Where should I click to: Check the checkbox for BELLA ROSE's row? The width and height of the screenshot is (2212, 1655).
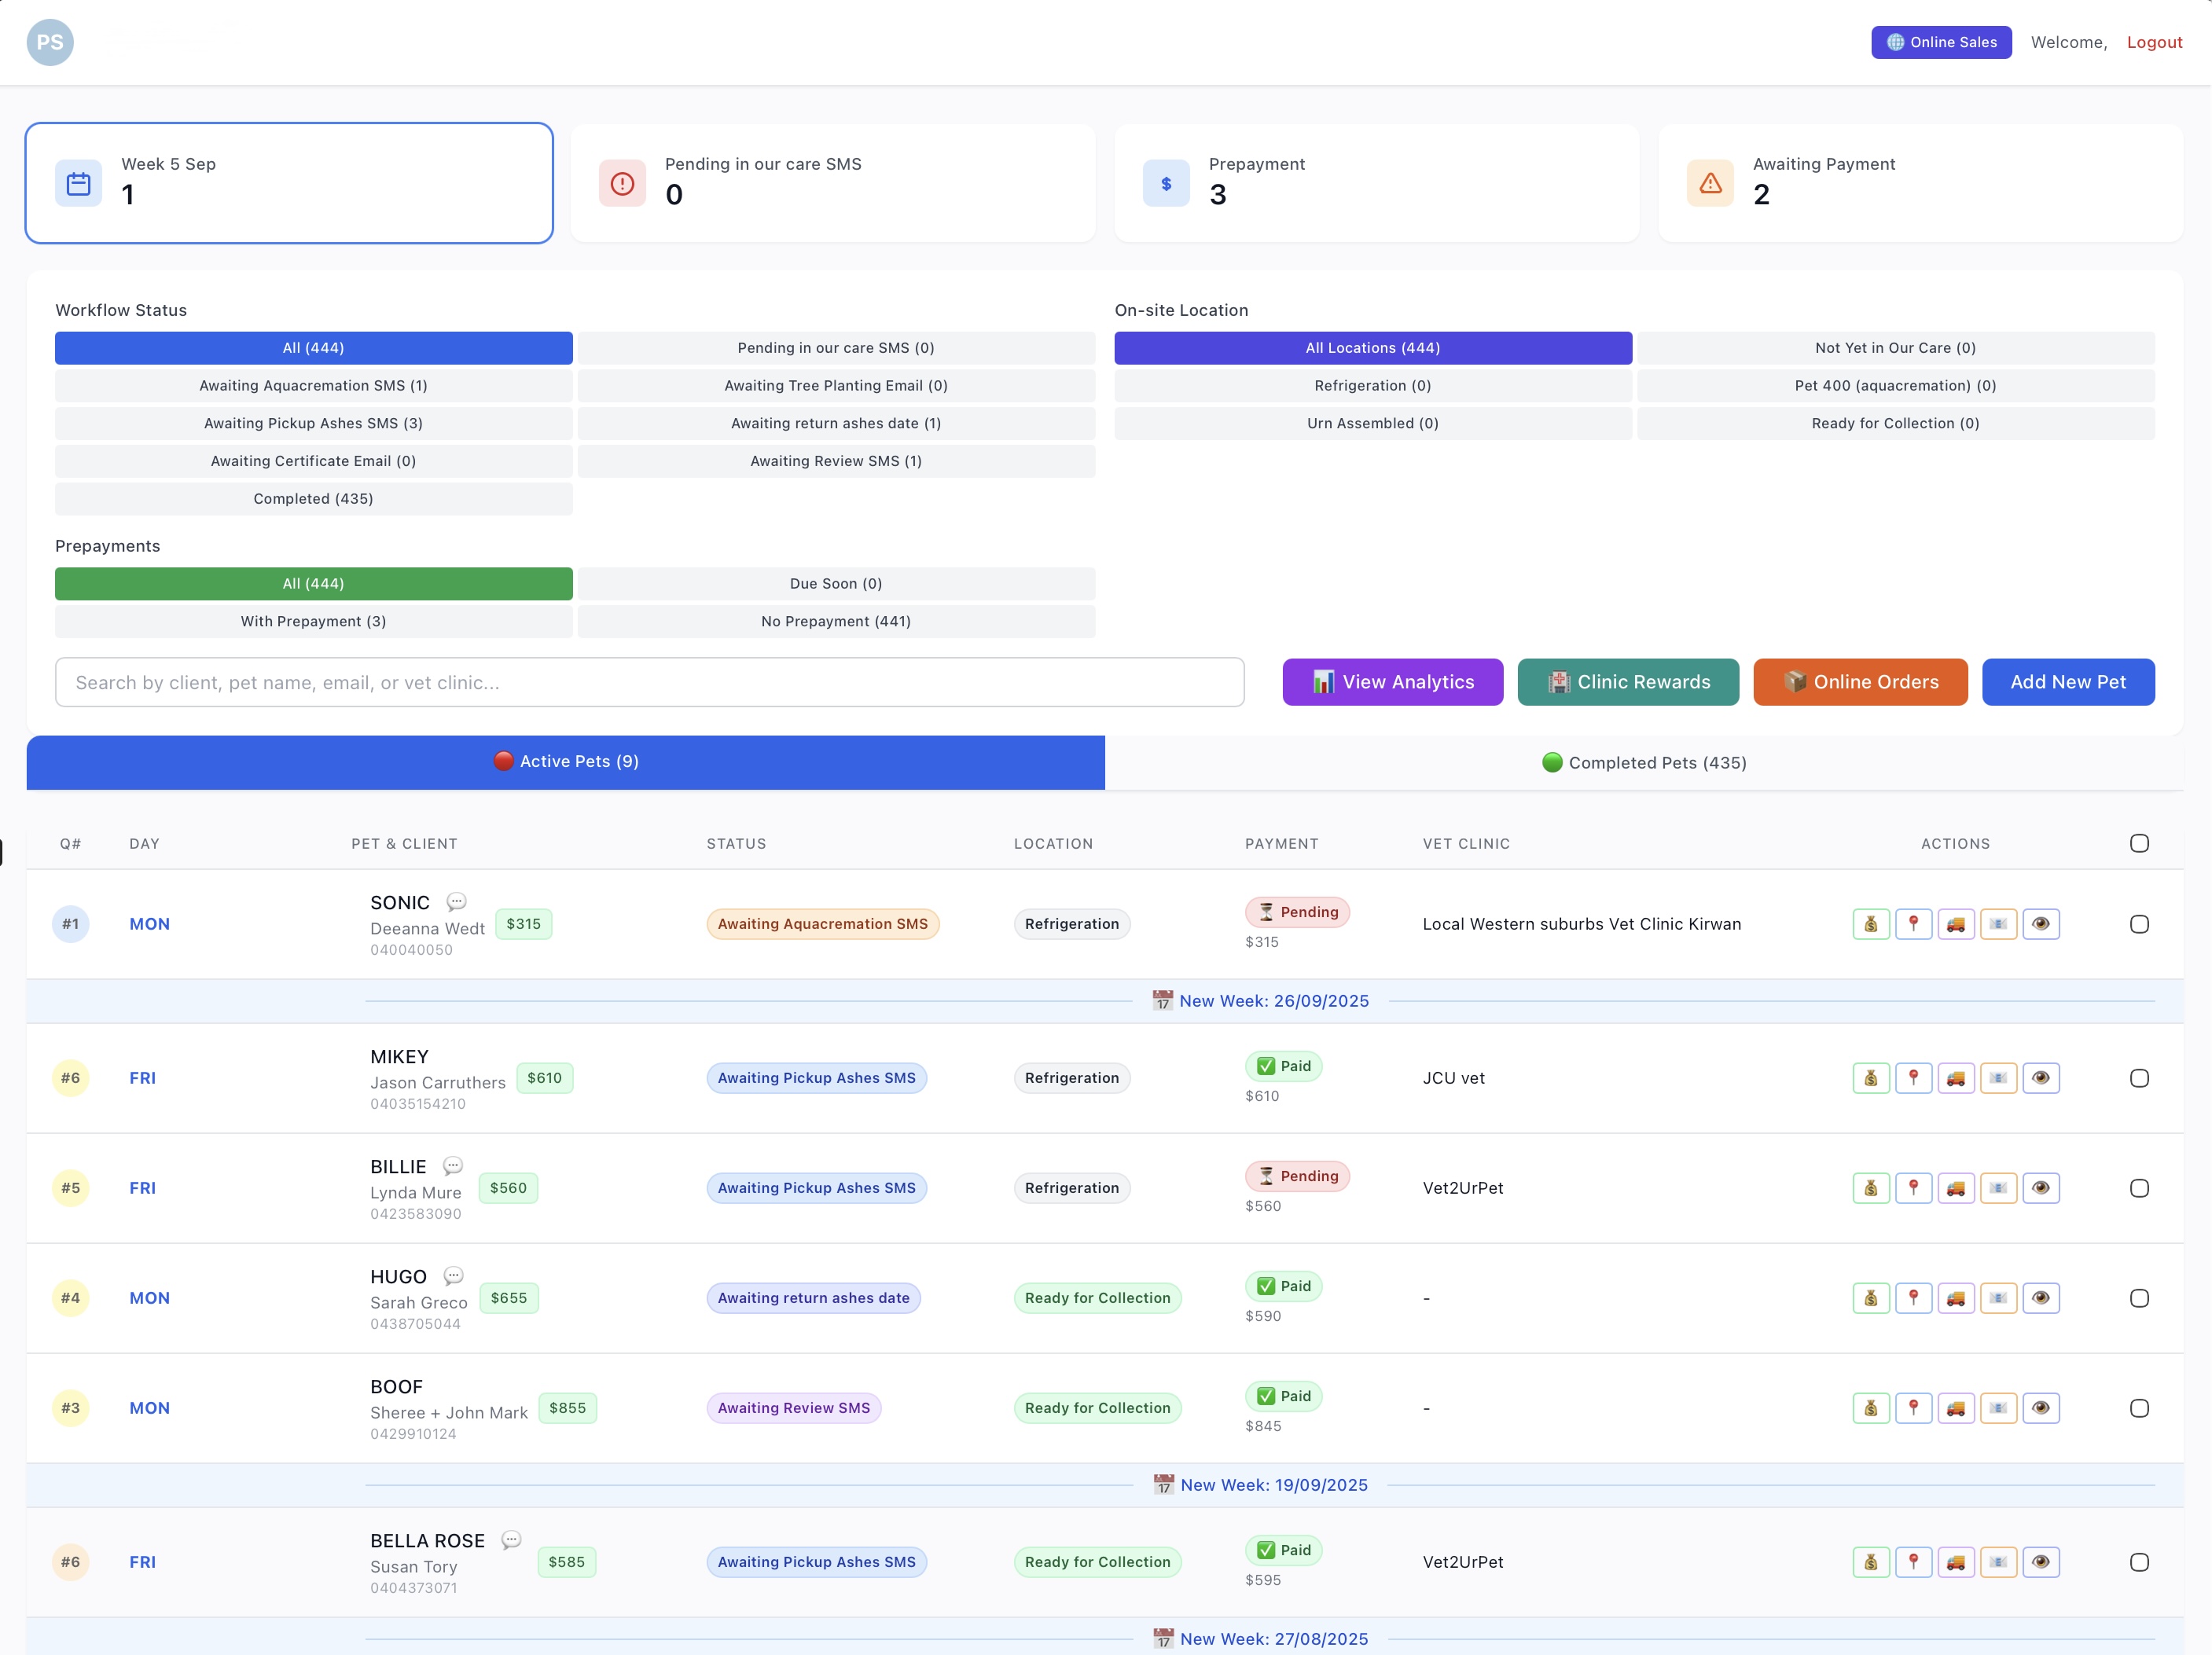[x=2139, y=1562]
